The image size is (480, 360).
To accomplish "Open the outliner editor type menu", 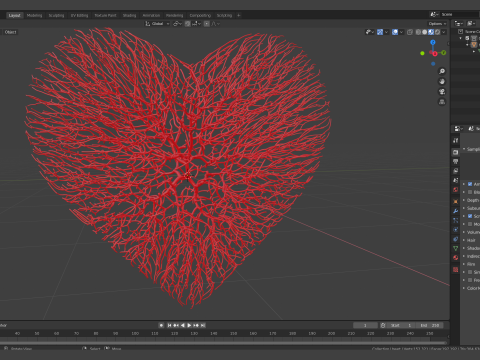I will [x=459, y=23].
